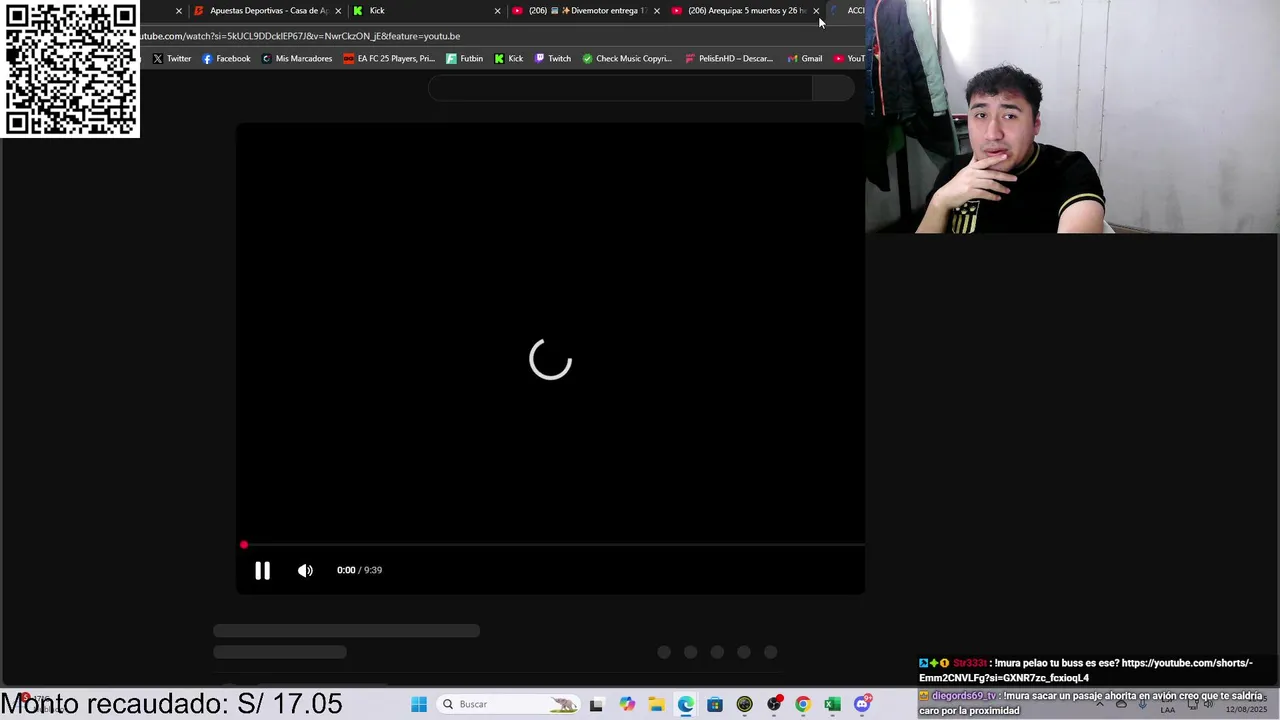Switch to the Arequipa: 5 muertos tab
Screen dimensions: 1280x720
pos(745,11)
